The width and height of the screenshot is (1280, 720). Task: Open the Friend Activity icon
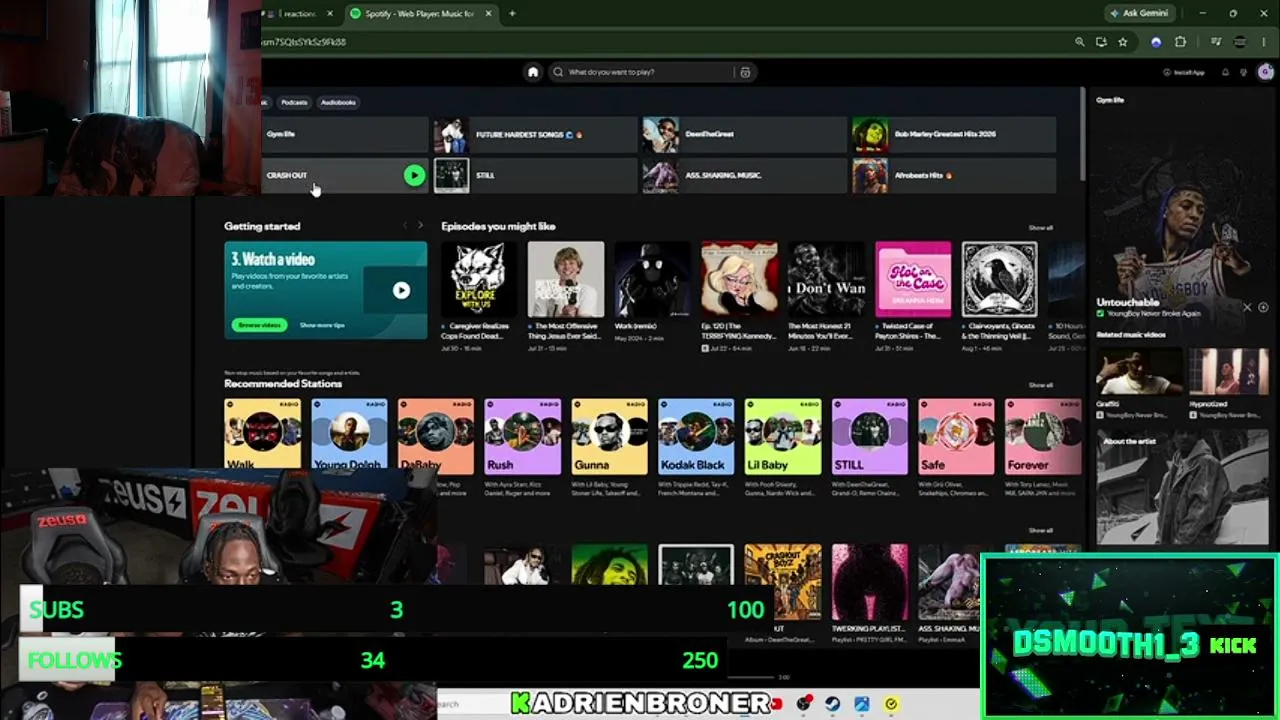click(1243, 72)
